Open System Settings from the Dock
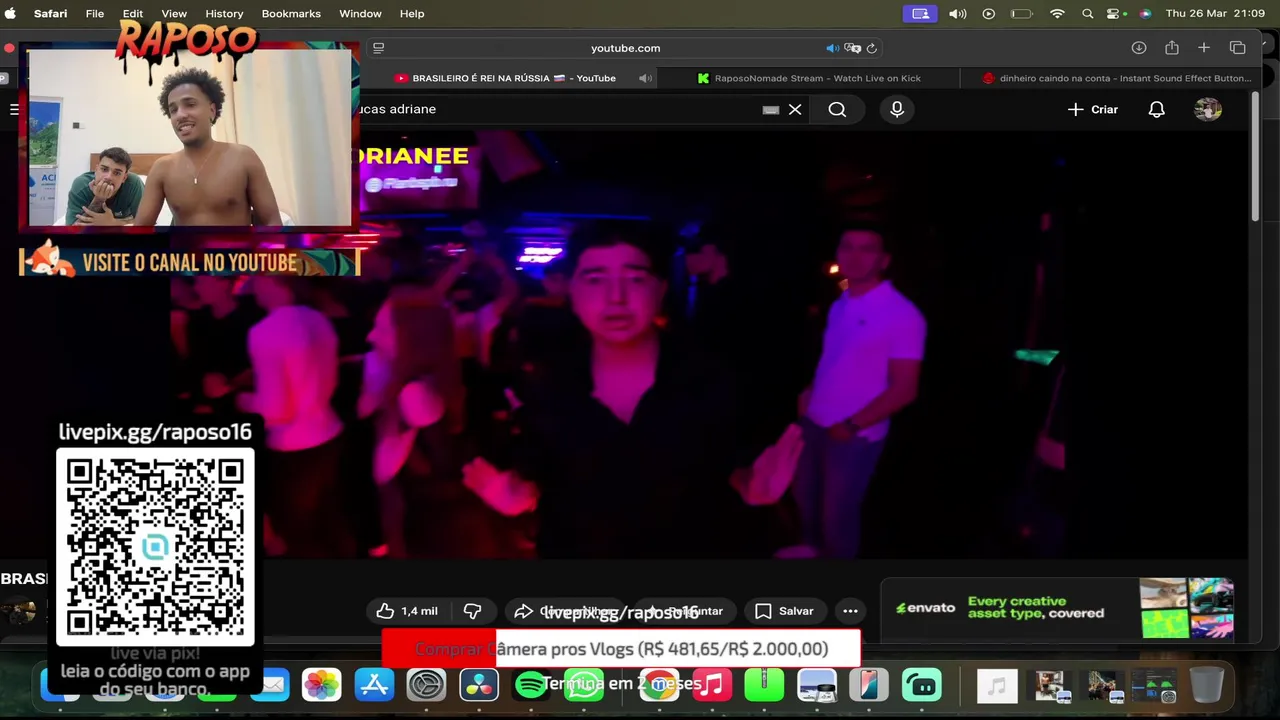Image resolution: width=1280 pixels, height=720 pixels. [427, 685]
